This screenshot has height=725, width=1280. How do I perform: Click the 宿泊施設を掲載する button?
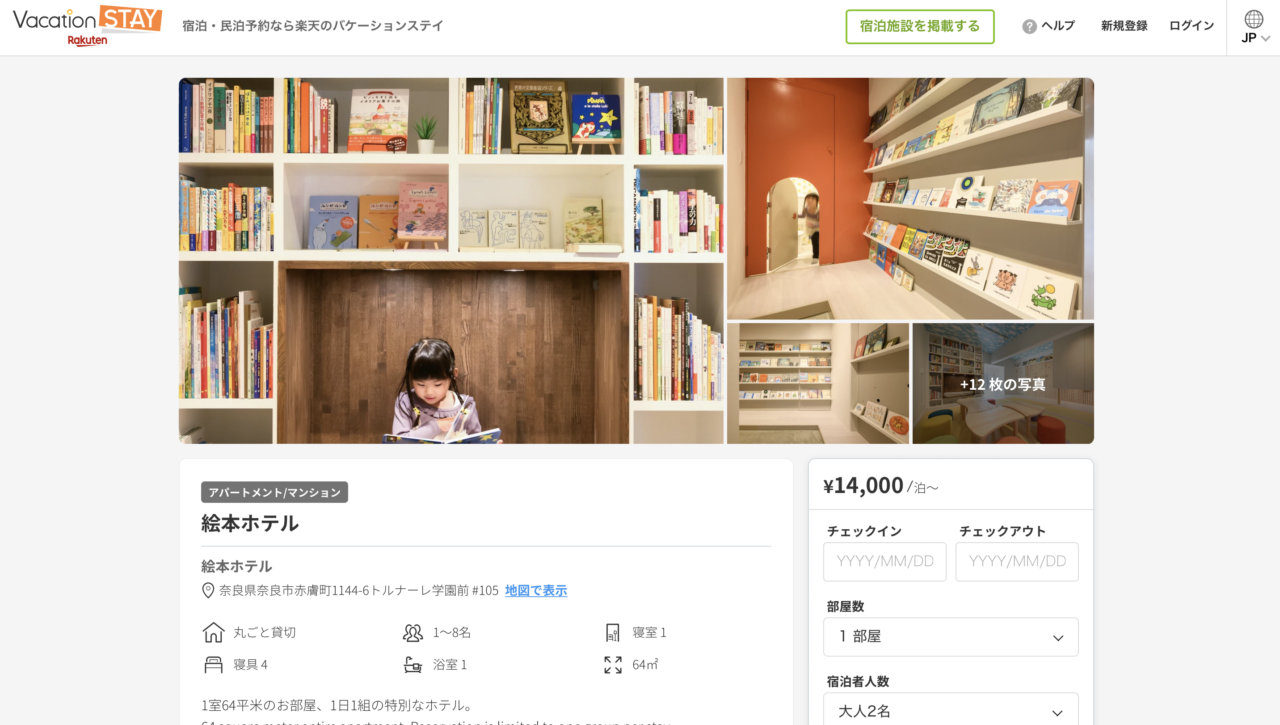(920, 27)
